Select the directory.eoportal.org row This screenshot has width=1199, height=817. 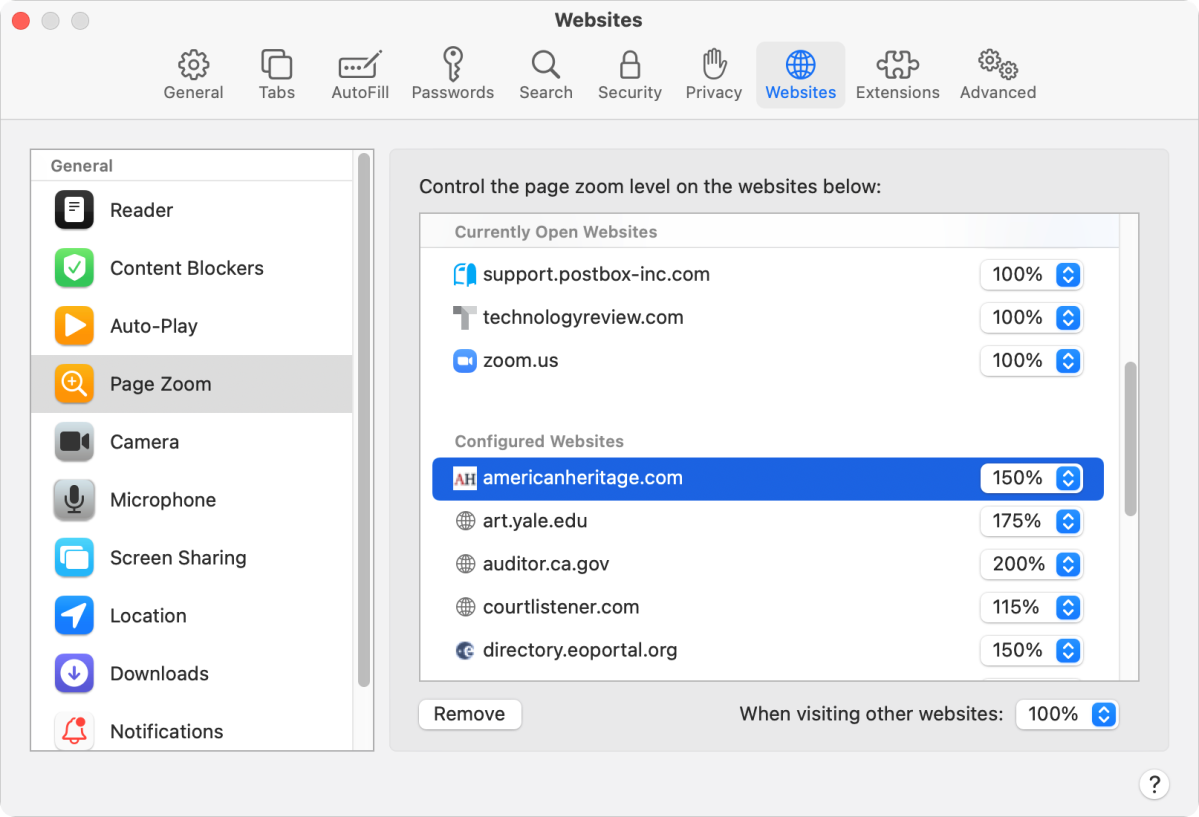768,650
